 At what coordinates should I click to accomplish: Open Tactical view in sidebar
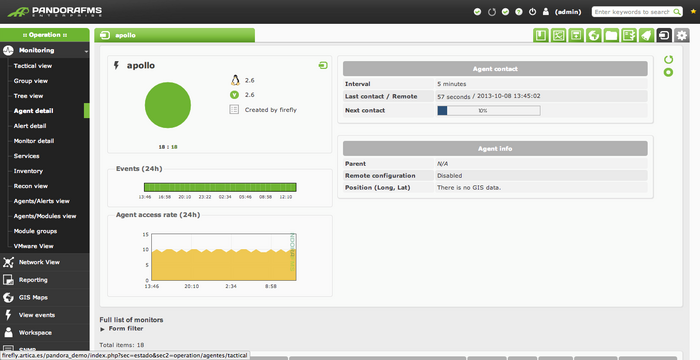pyautogui.click(x=33, y=66)
